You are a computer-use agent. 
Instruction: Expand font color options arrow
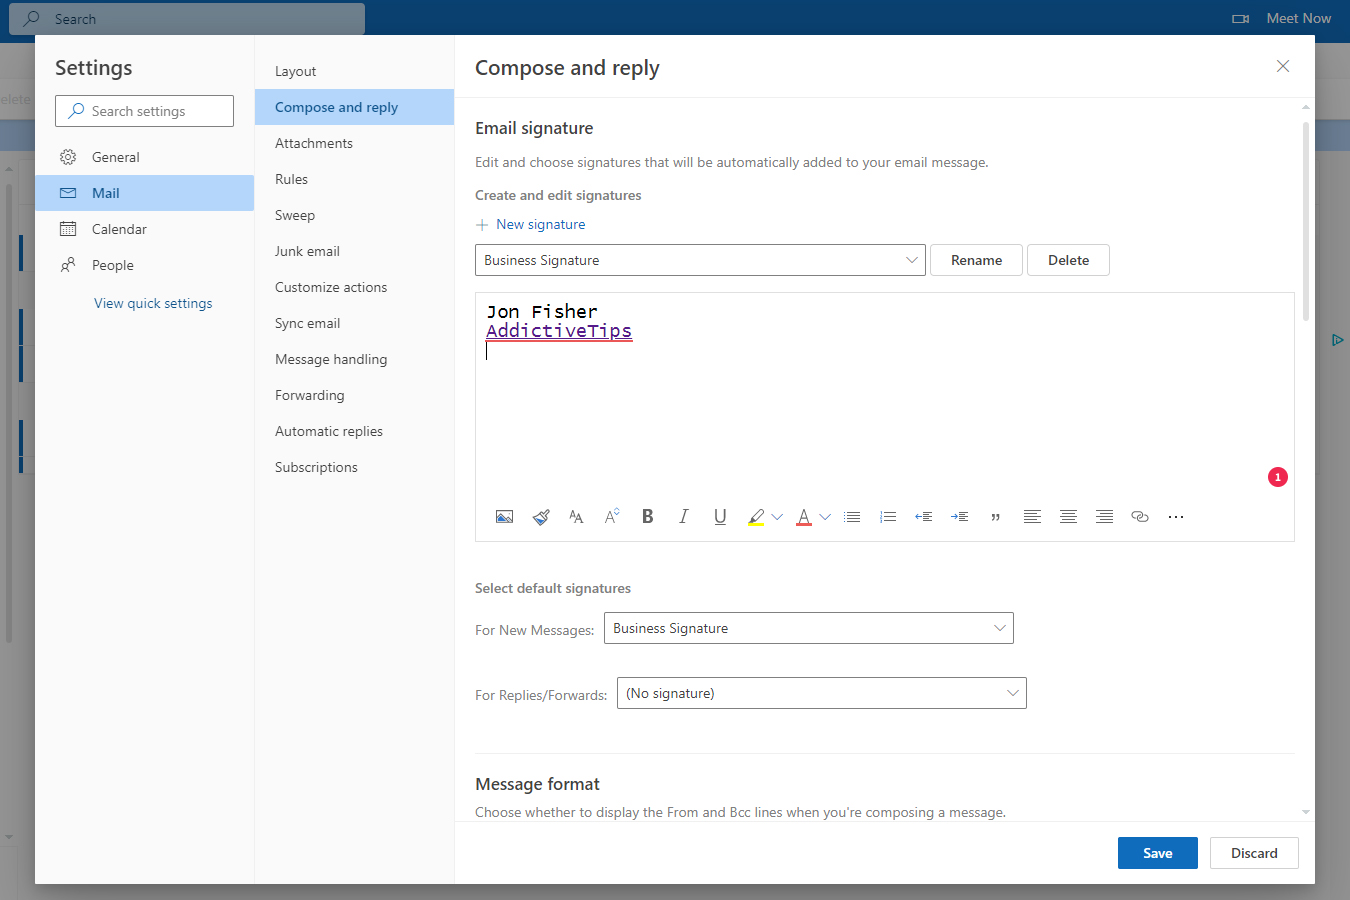coord(825,517)
